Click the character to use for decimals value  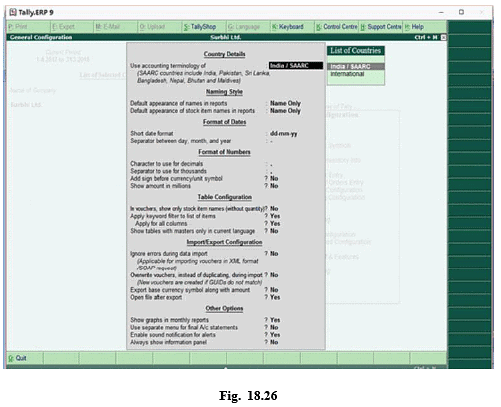point(271,164)
